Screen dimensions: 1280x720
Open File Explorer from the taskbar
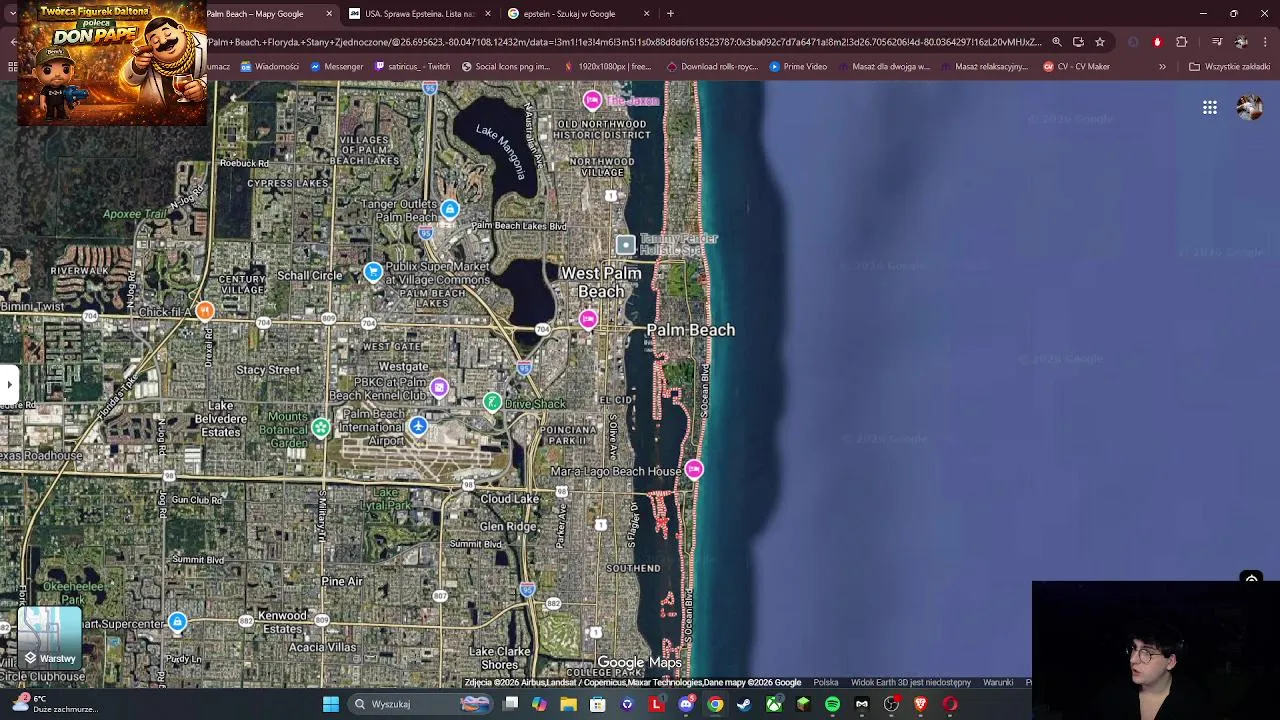point(568,704)
